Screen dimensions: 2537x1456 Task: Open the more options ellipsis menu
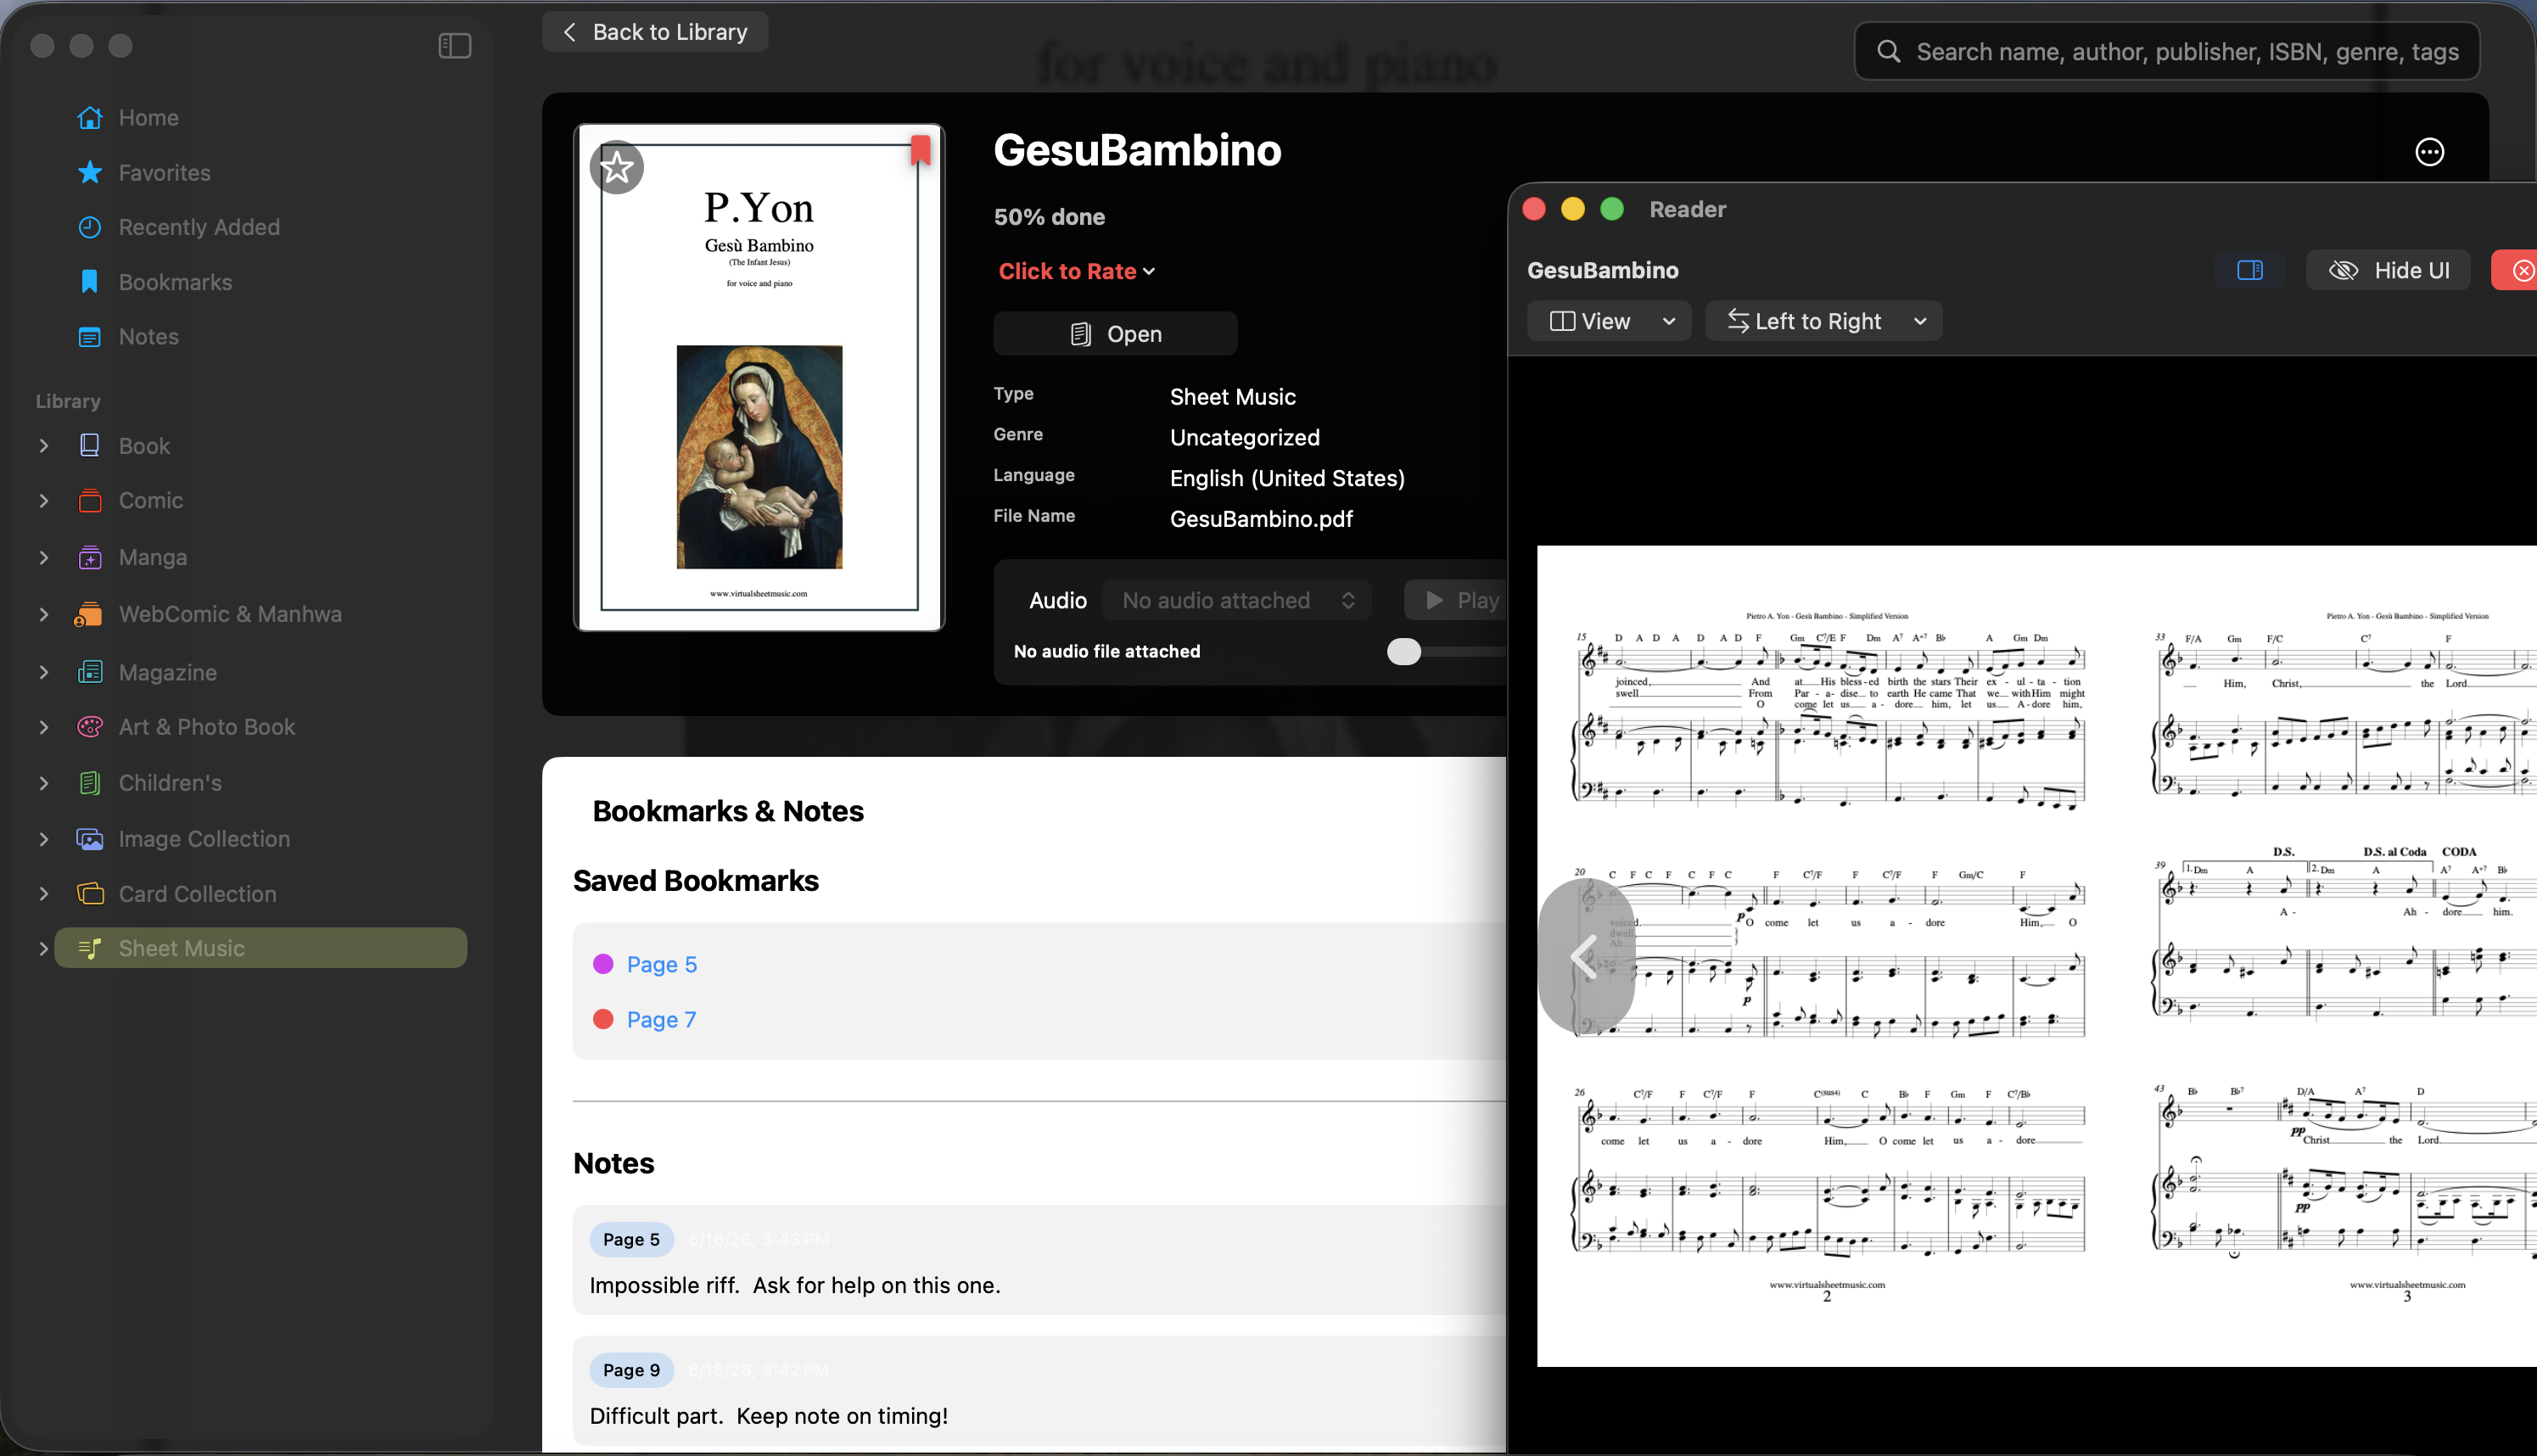(x=2430, y=152)
